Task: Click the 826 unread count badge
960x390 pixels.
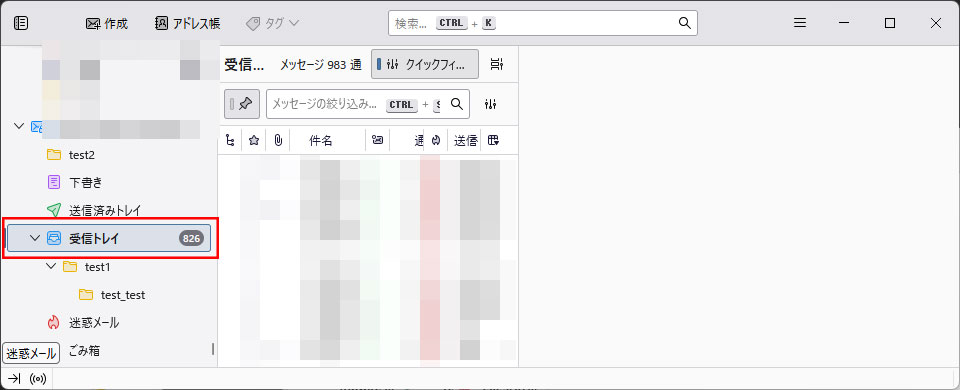Action: [192, 239]
